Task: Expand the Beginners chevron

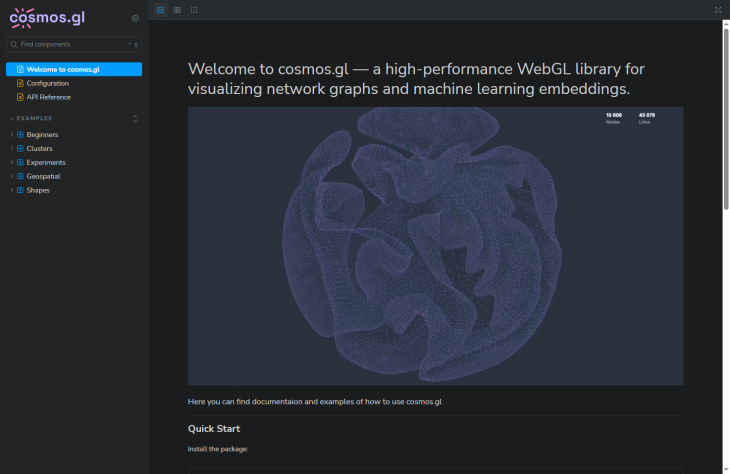Action: 12,135
